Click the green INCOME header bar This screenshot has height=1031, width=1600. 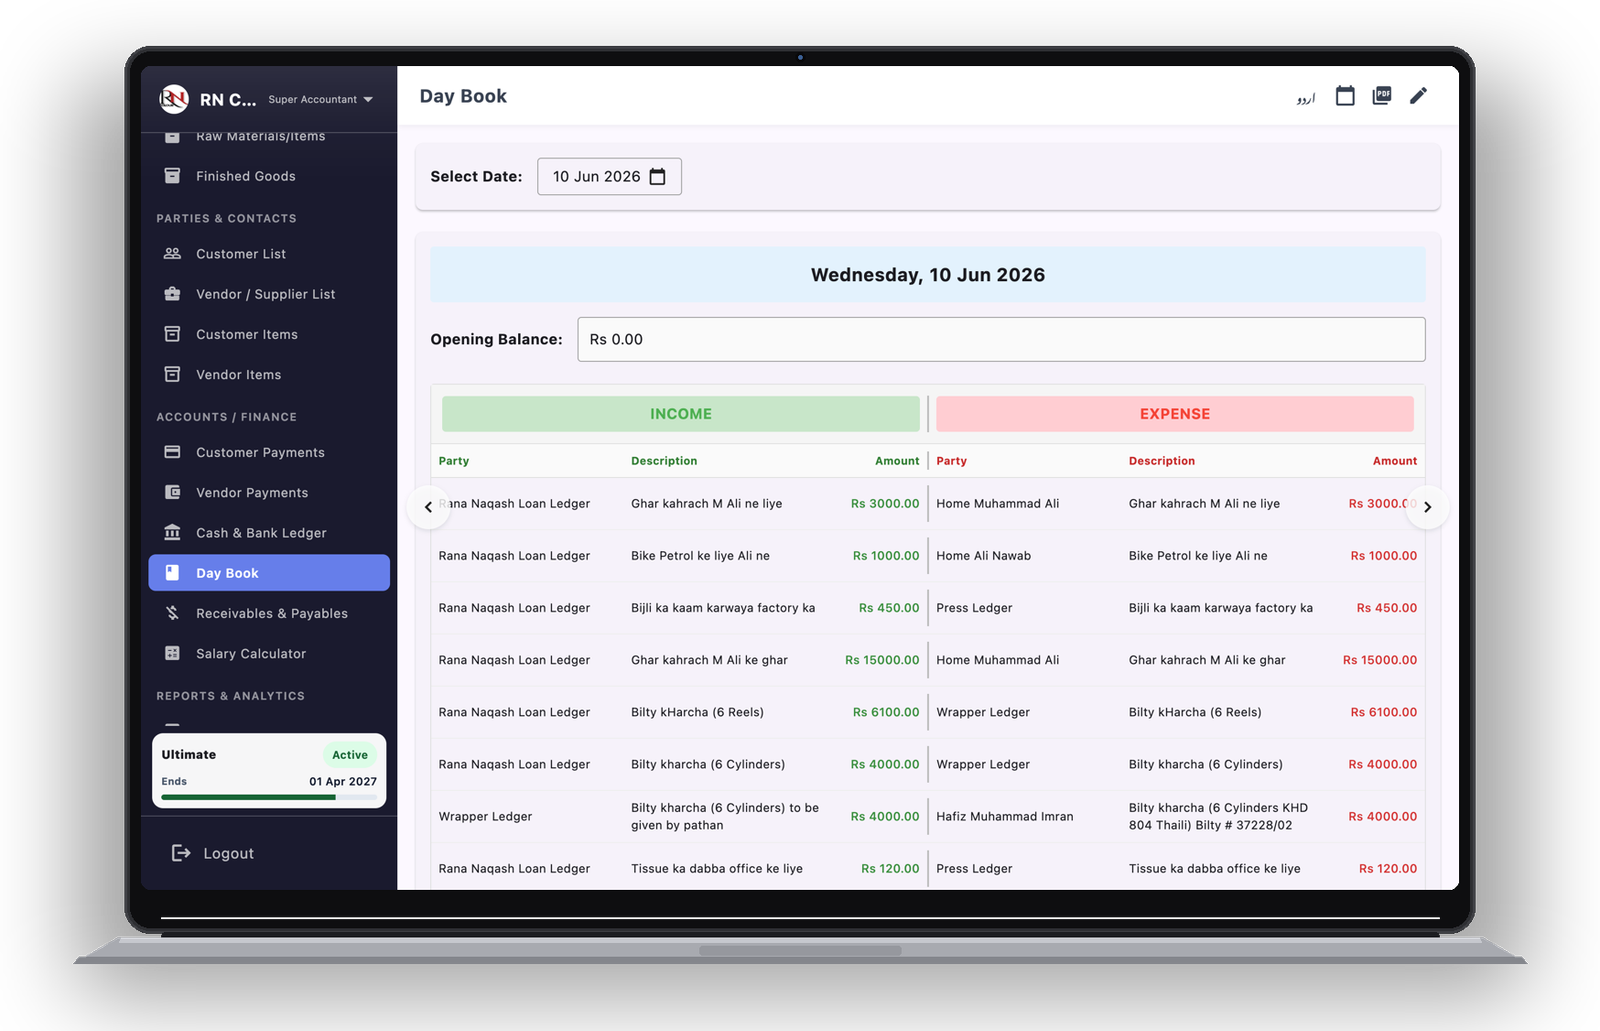(x=681, y=414)
